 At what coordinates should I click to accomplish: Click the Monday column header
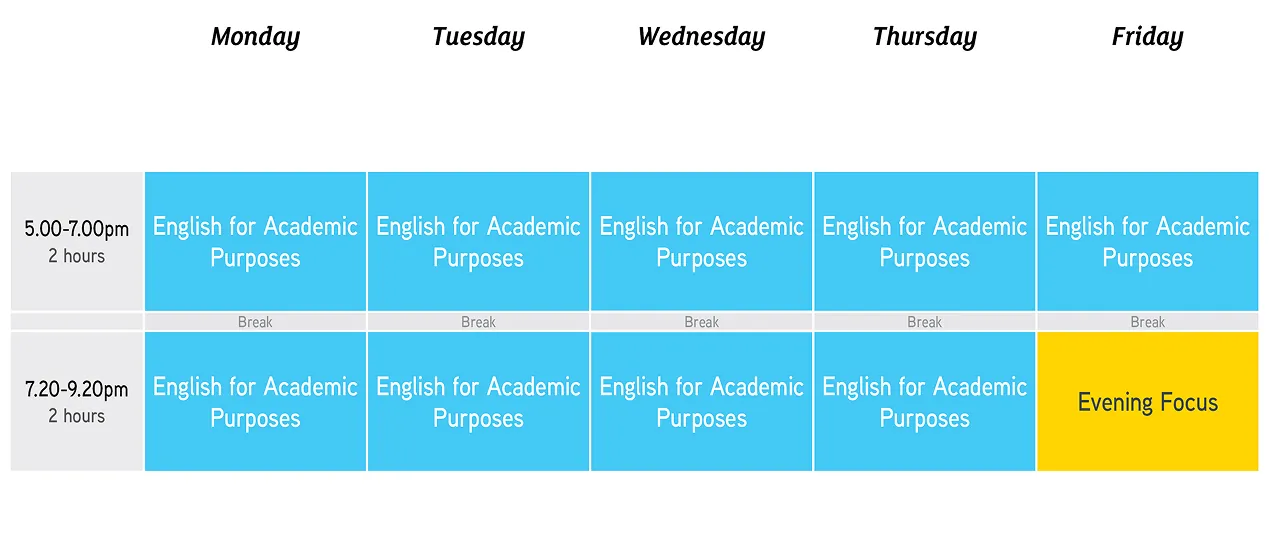[x=255, y=37]
